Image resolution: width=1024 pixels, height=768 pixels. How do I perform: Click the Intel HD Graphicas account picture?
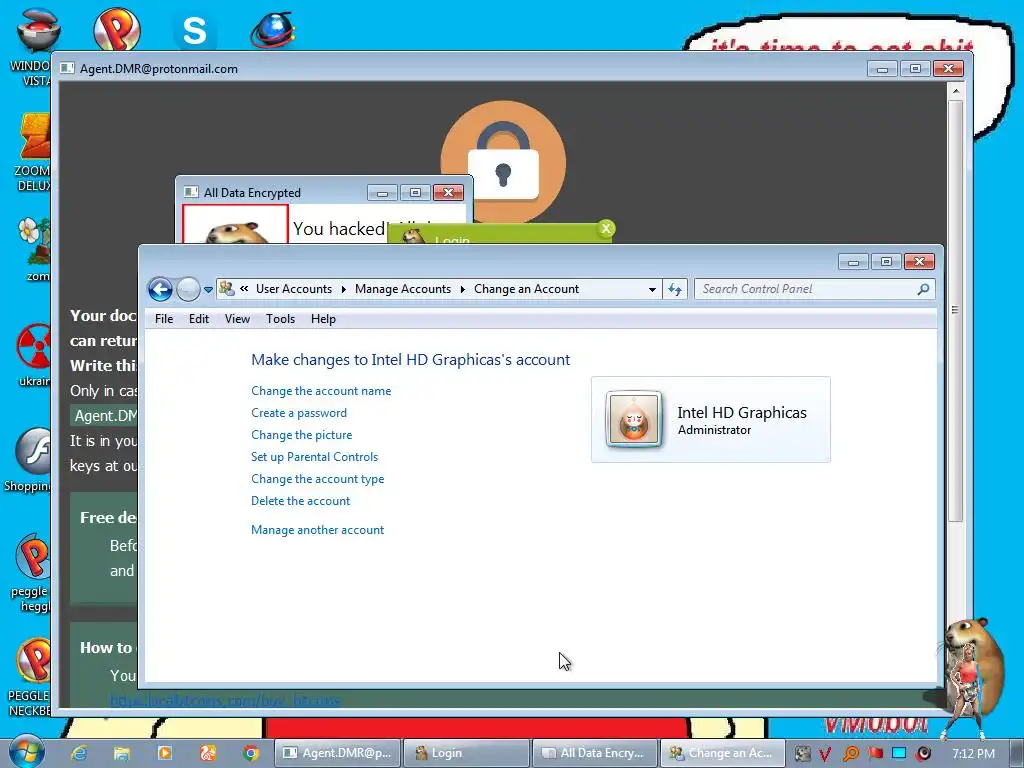pos(633,419)
